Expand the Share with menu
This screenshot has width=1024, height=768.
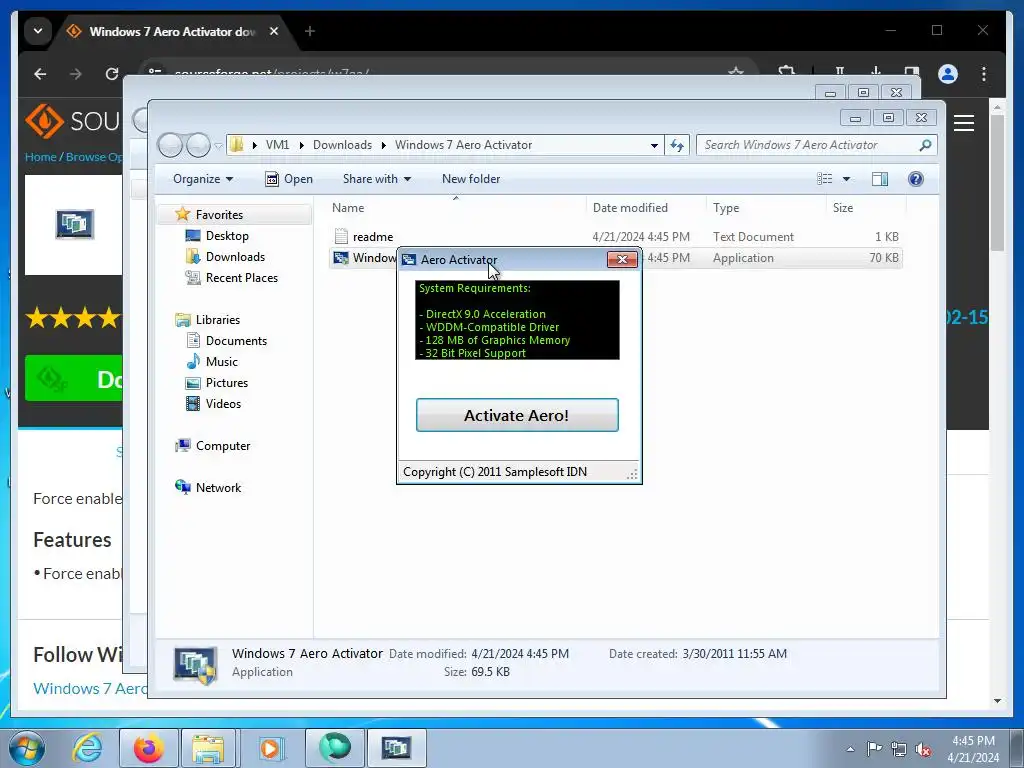(377, 179)
